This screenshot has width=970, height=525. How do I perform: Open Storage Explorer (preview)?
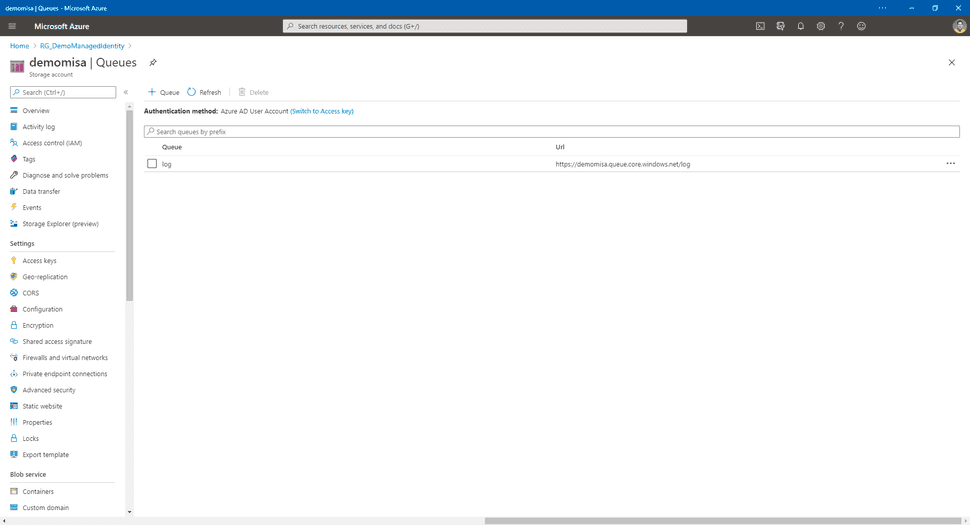pos(62,224)
